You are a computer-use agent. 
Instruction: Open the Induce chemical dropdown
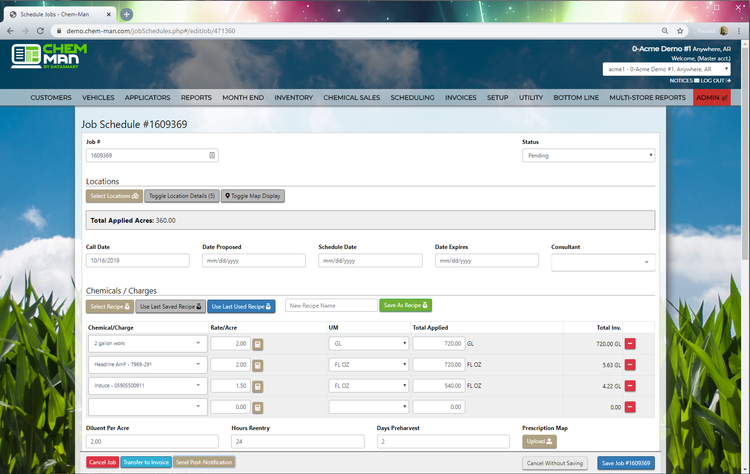148,386
